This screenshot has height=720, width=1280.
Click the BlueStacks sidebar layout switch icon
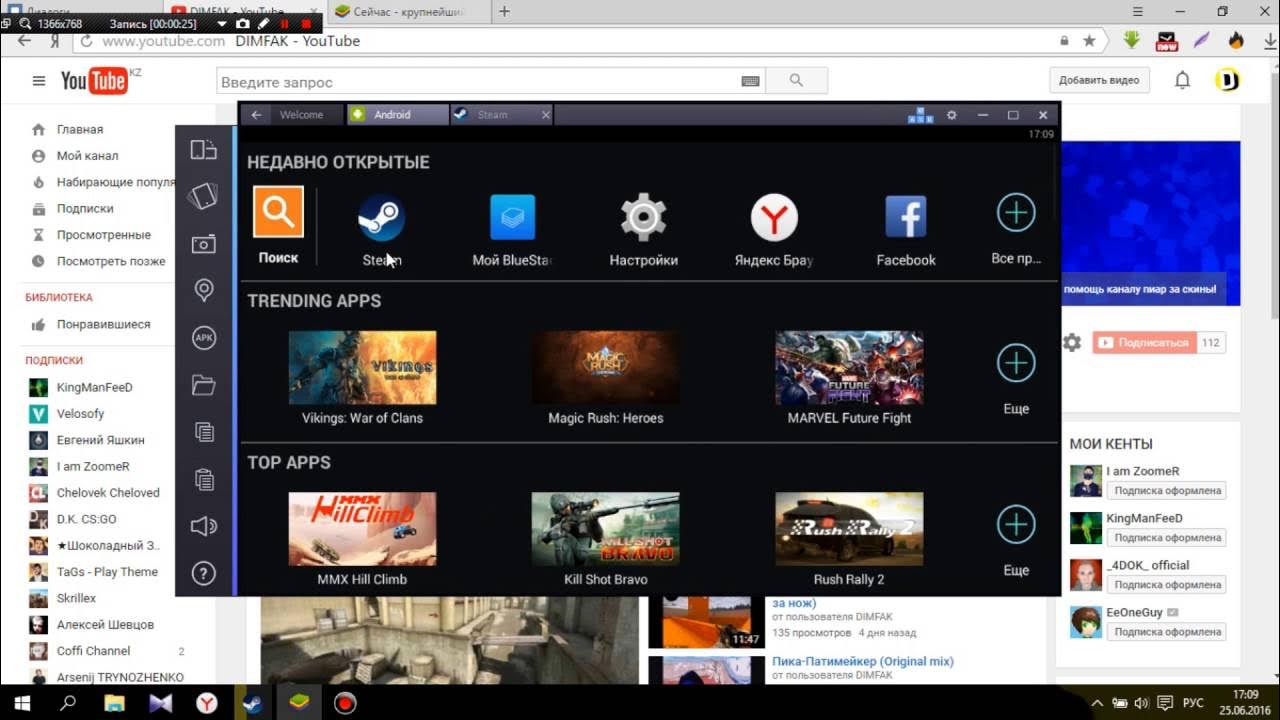204,150
